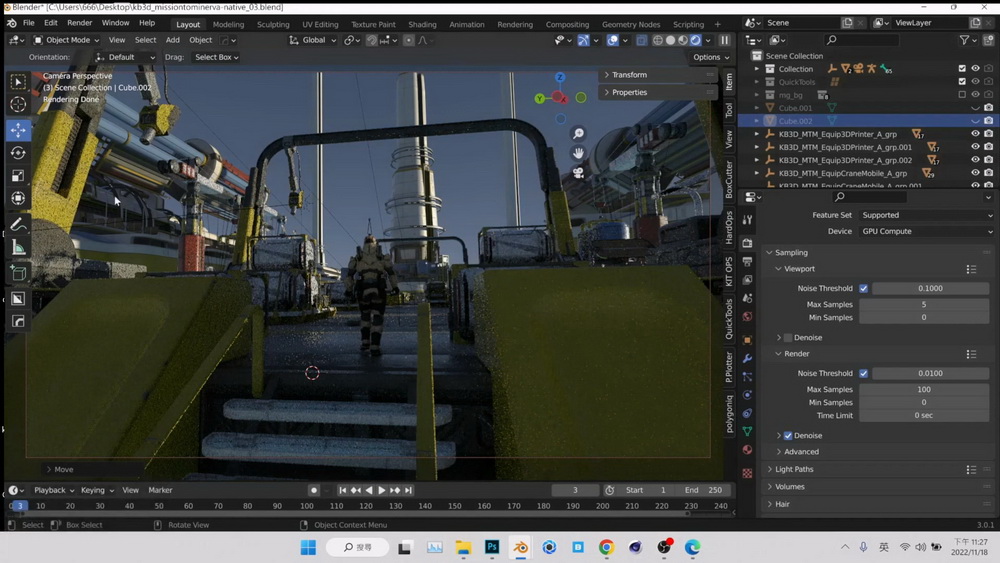
Task: Click the viewport zoom magnifier icon
Action: pos(578,134)
